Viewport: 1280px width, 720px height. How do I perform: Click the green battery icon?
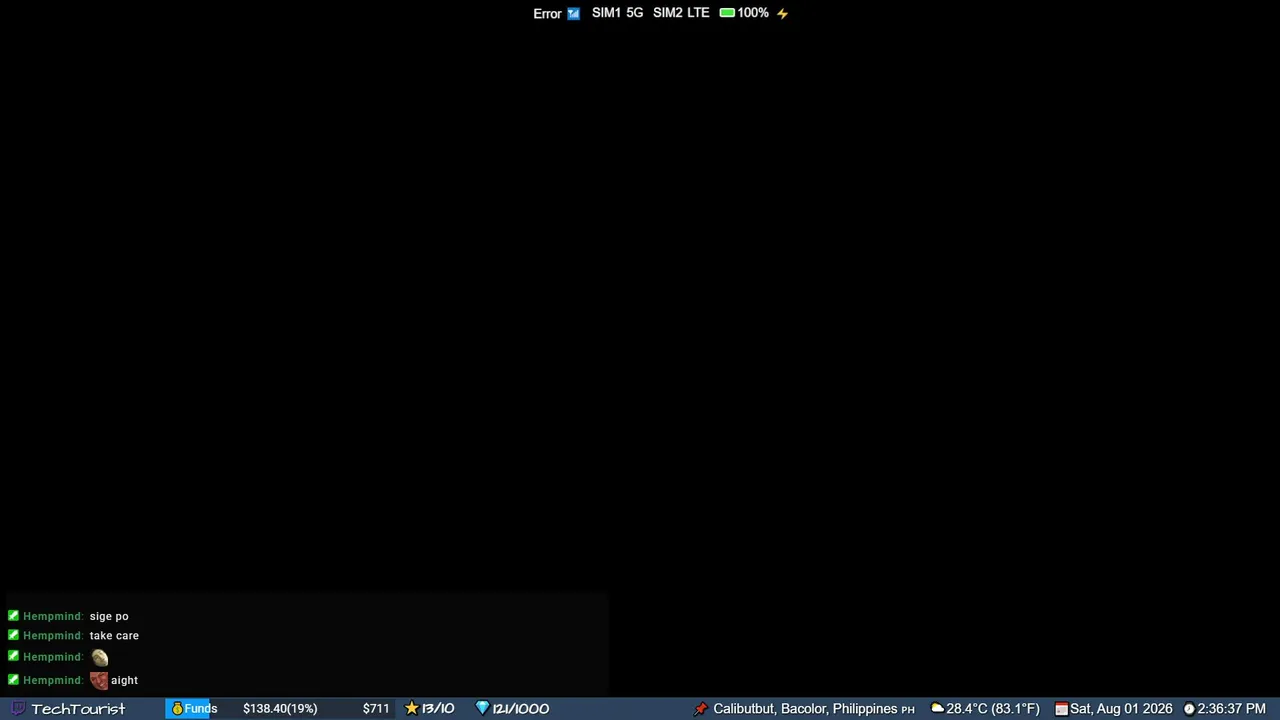point(727,13)
